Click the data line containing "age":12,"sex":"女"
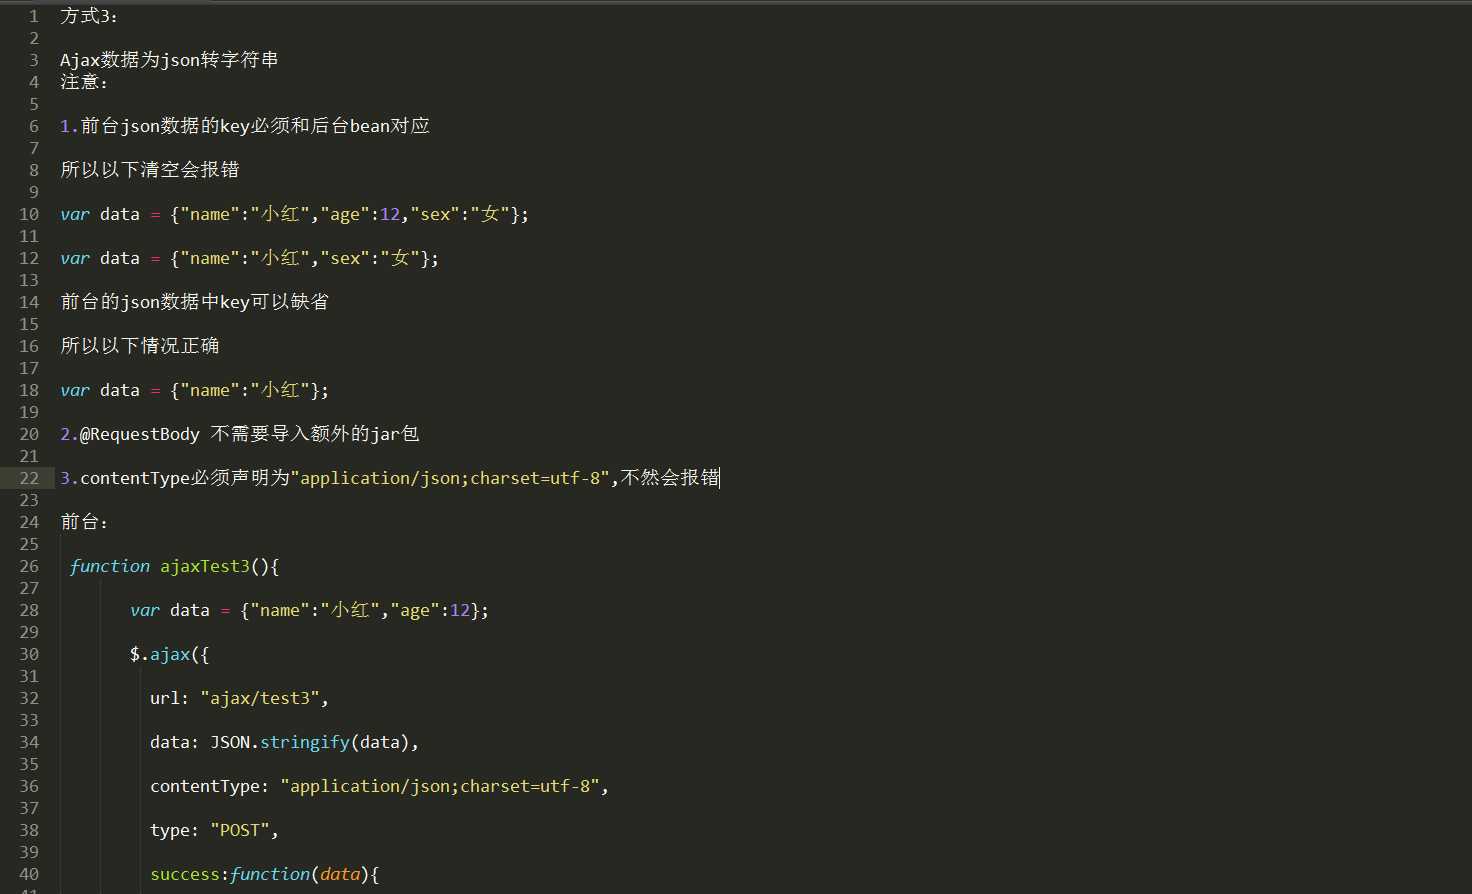The width and height of the screenshot is (1472, 894). [x=295, y=214]
